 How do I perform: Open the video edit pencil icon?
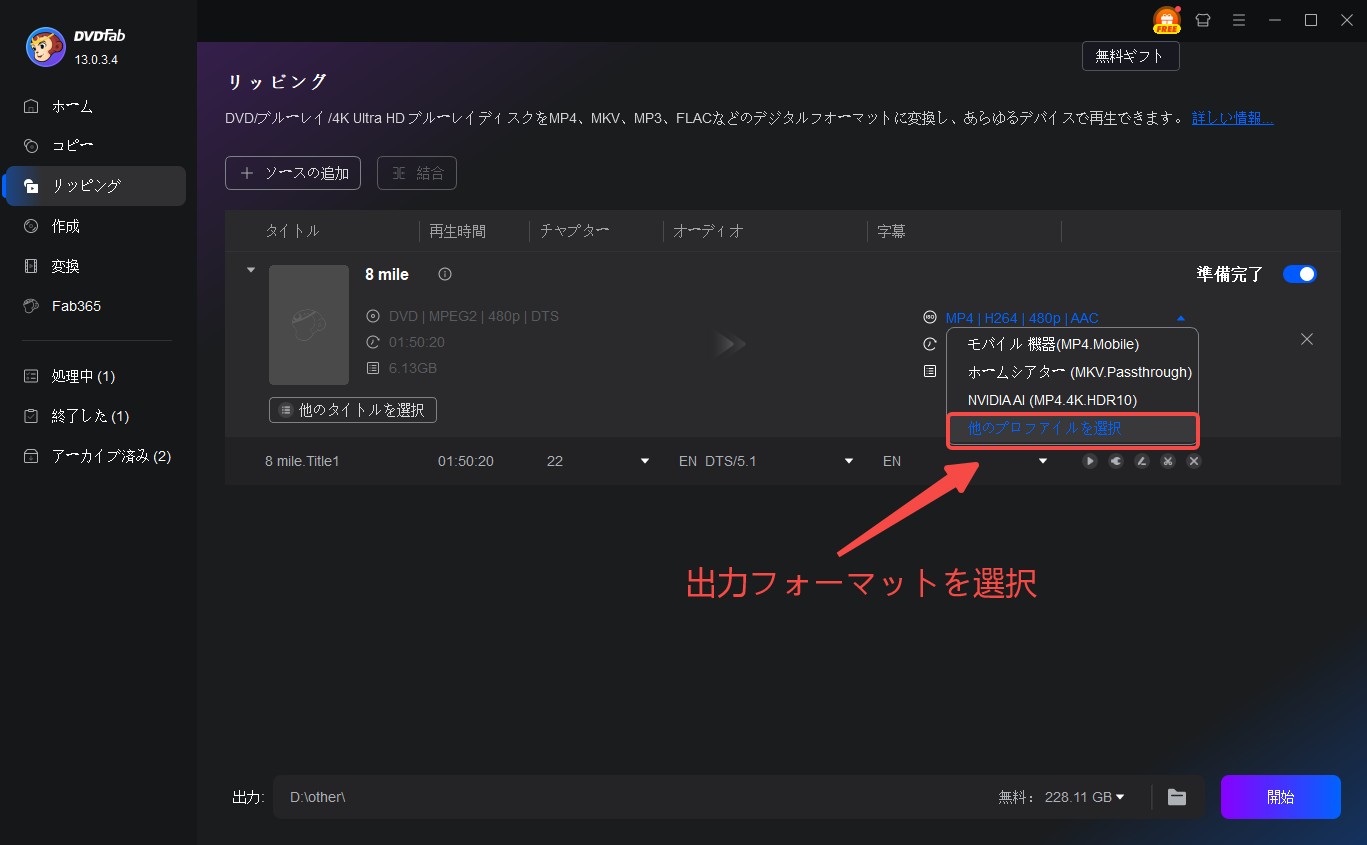tap(1142, 461)
